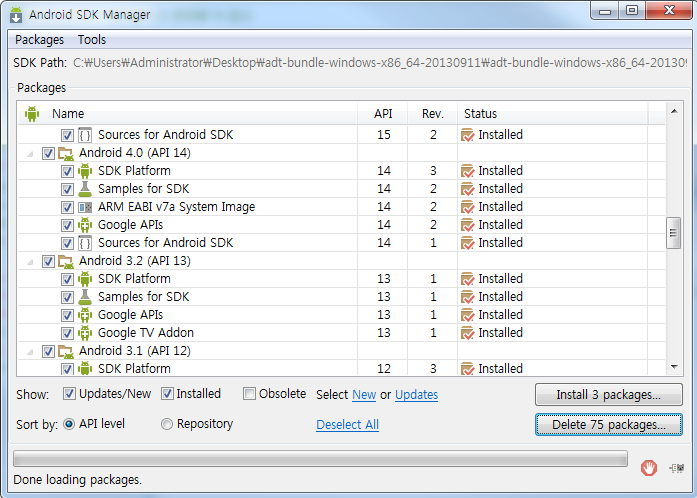The image size is (697, 498).
Task: Click the Android 3.2 (API 13) folder icon
Action: (66, 261)
